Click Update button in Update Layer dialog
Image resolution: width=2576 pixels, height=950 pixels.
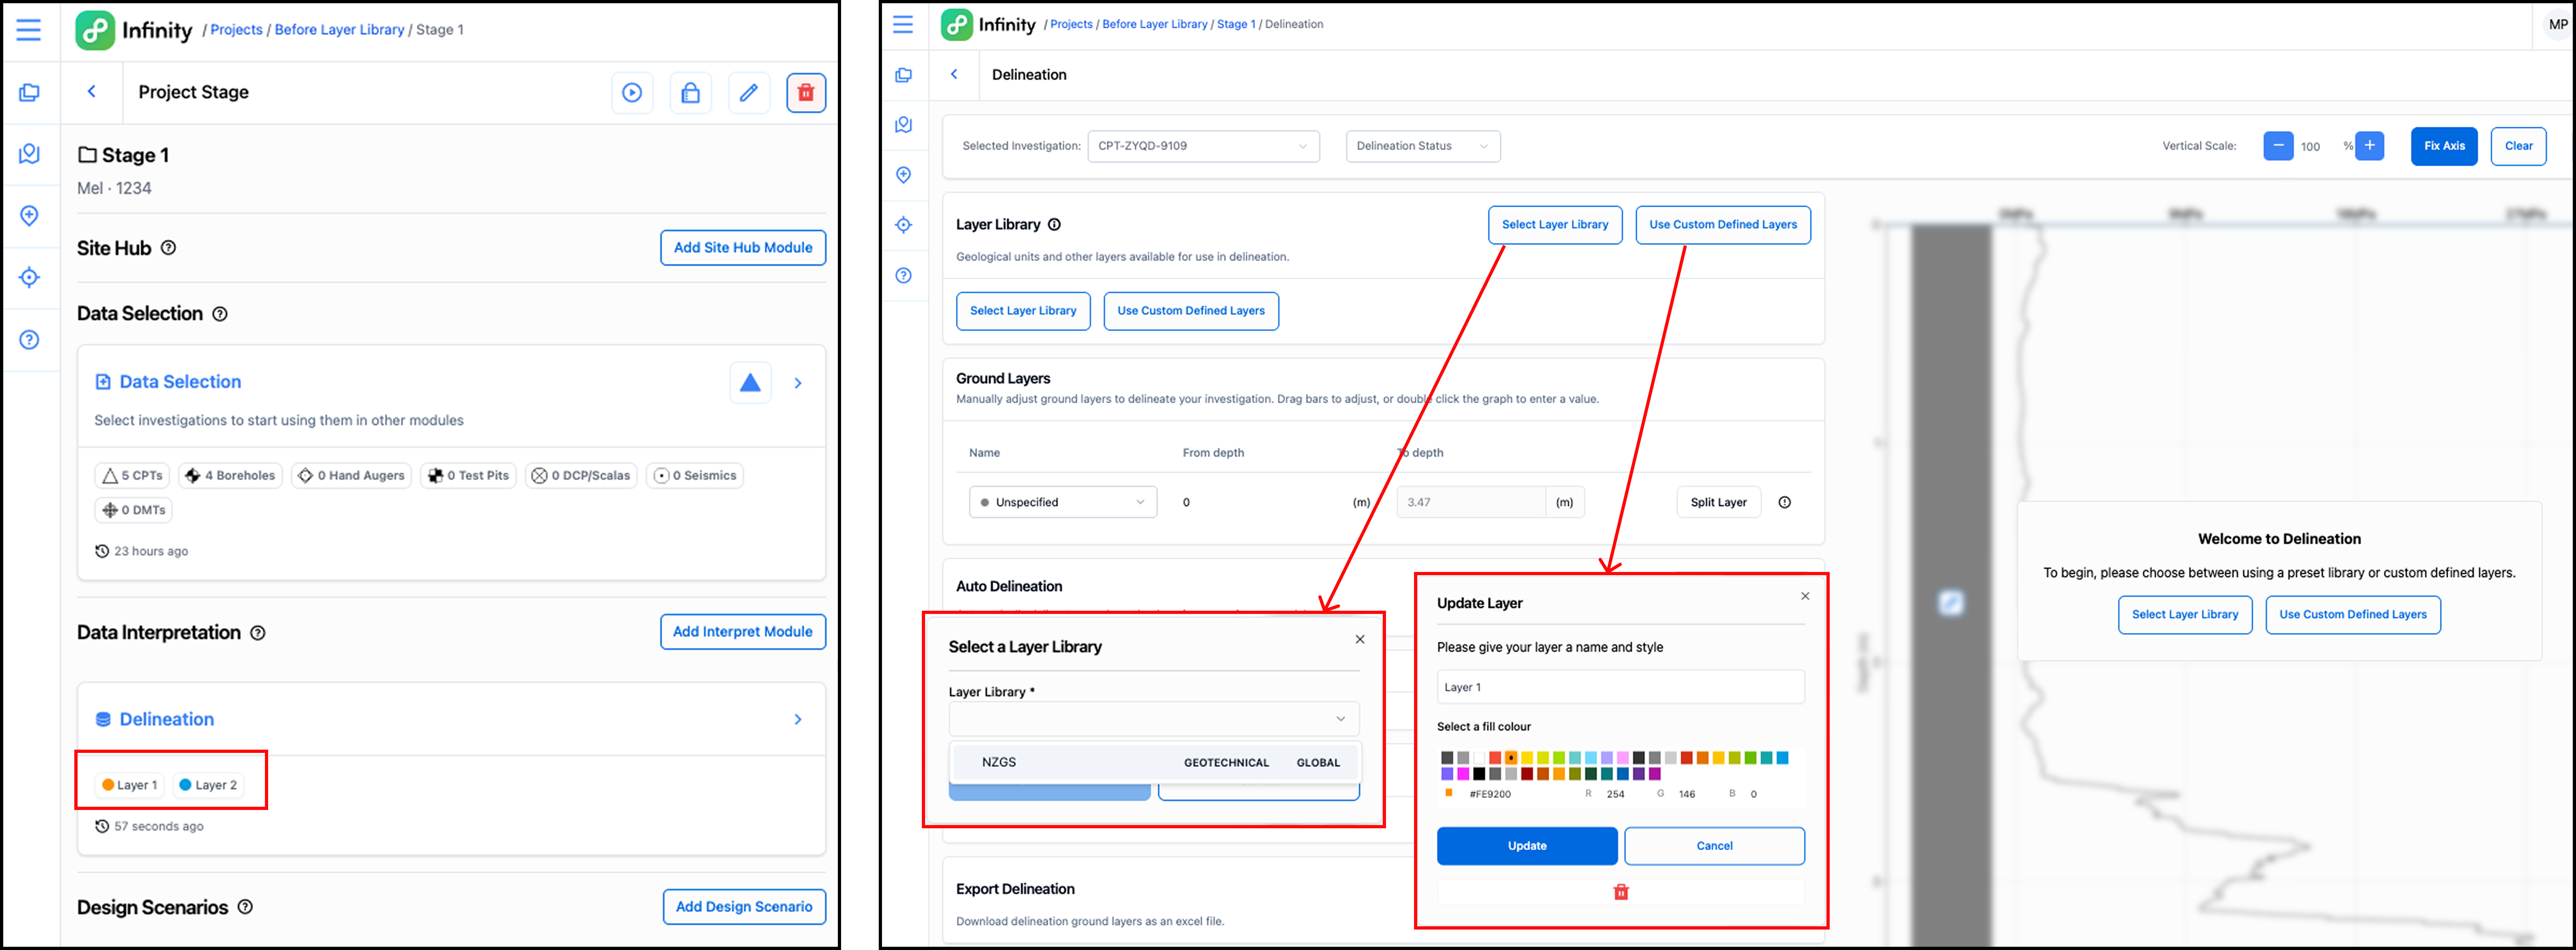click(x=1527, y=846)
